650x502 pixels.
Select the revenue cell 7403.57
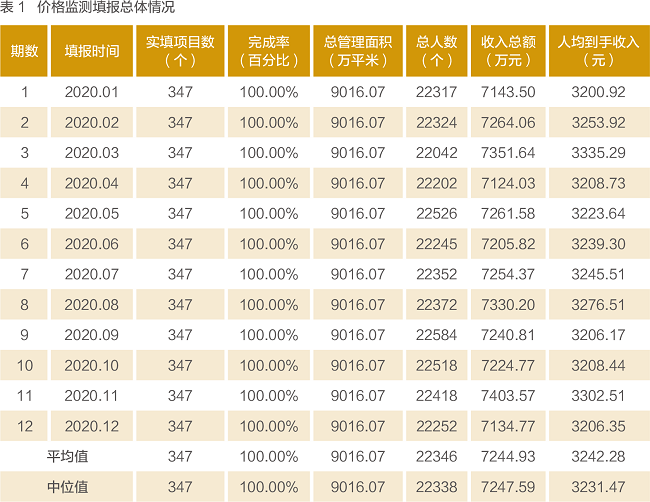pos(508,396)
